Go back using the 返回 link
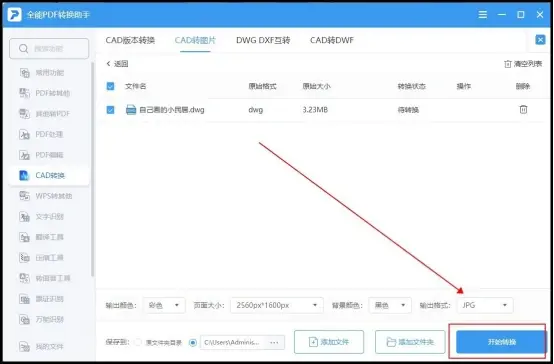554x364 pixels. [x=117, y=64]
